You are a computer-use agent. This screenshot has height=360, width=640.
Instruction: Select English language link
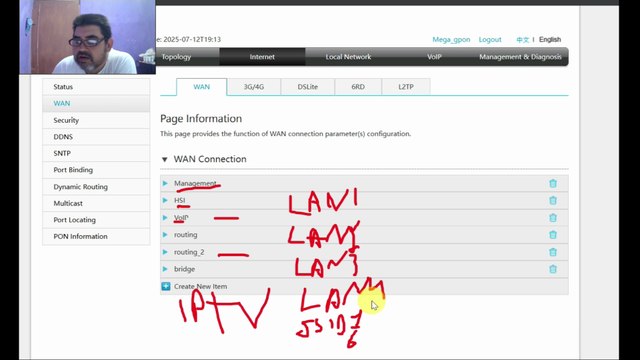550,40
